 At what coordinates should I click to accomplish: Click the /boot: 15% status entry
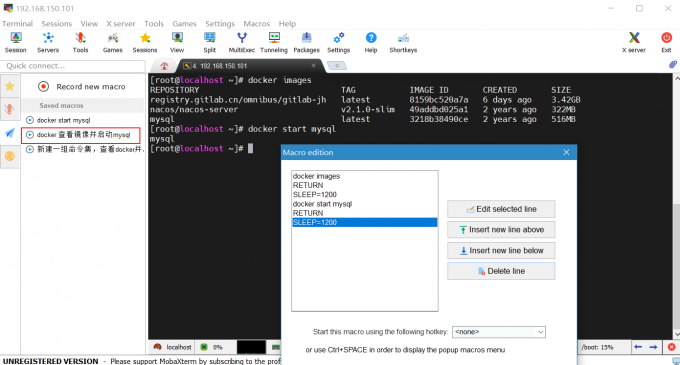coord(598,347)
